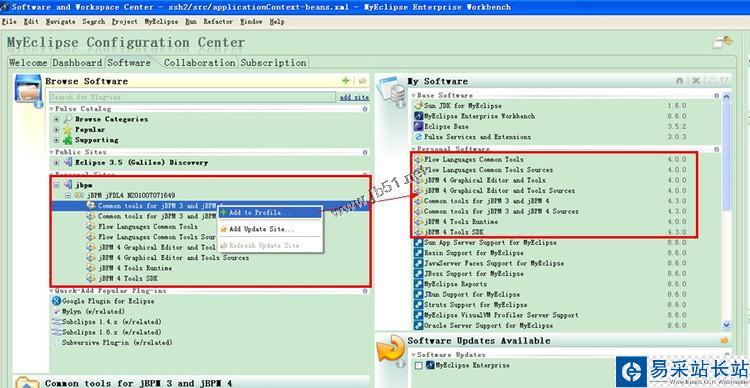Click the jbpm site icon in Personal Sites
The image size is (750, 388).
tap(68, 185)
